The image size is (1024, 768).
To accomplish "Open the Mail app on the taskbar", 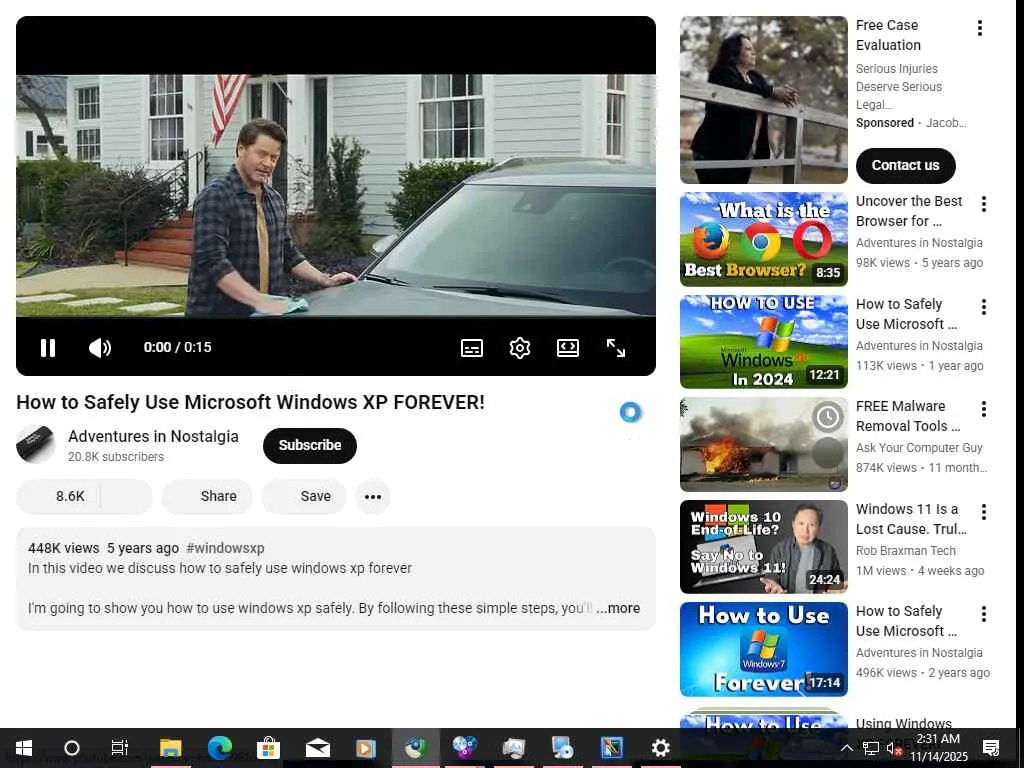I will tap(317, 748).
